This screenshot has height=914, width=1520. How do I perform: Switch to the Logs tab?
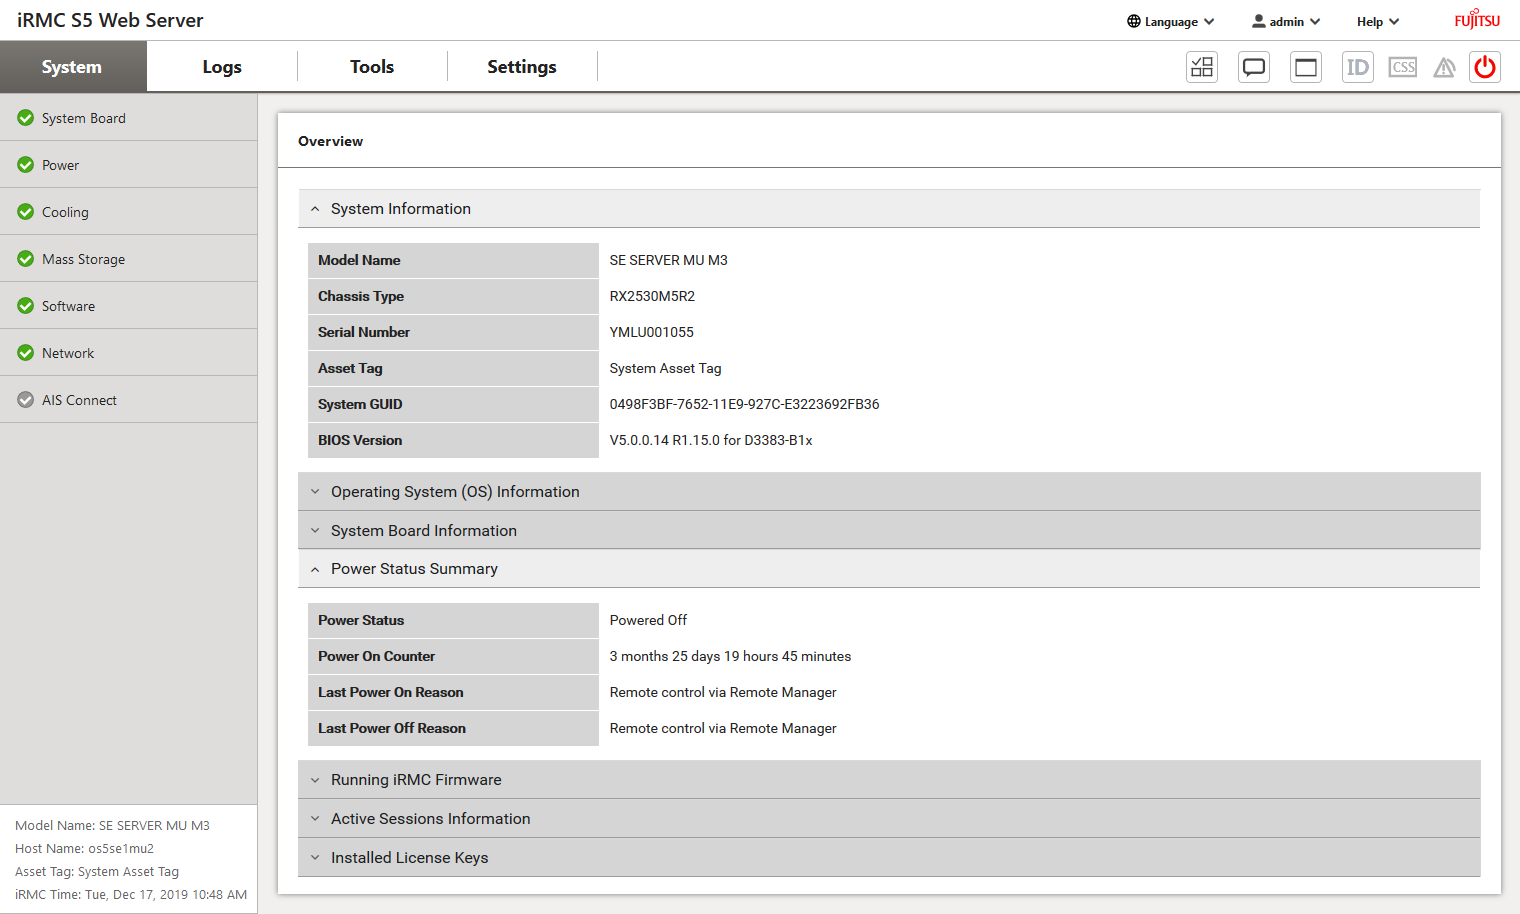click(222, 67)
